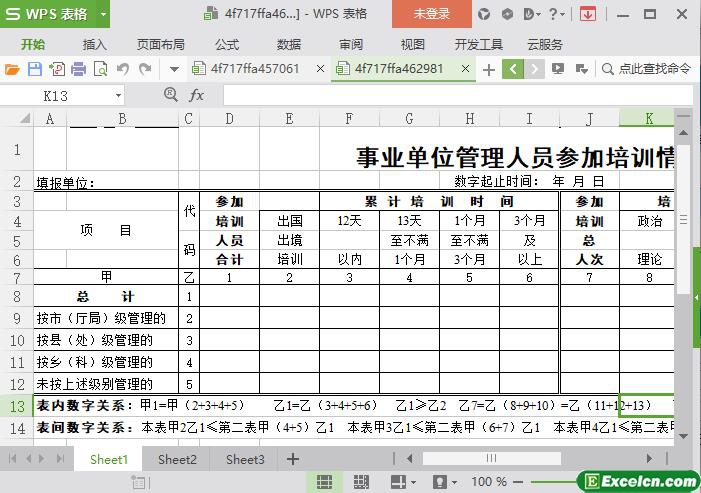
Task: Open the 页面布局 ribbon tab
Action: click(160, 45)
